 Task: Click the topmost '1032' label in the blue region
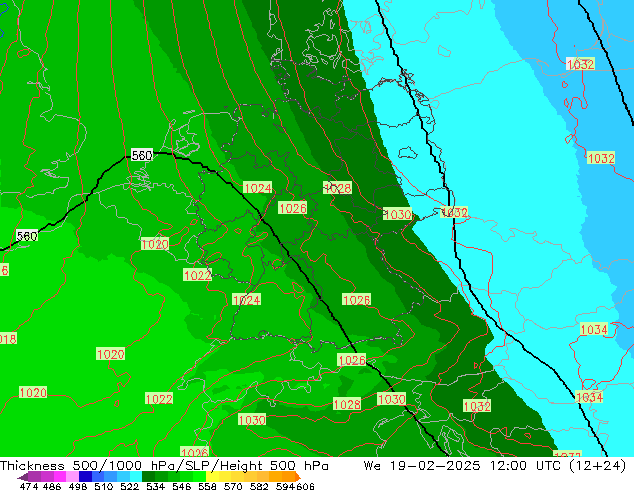[x=580, y=64]
